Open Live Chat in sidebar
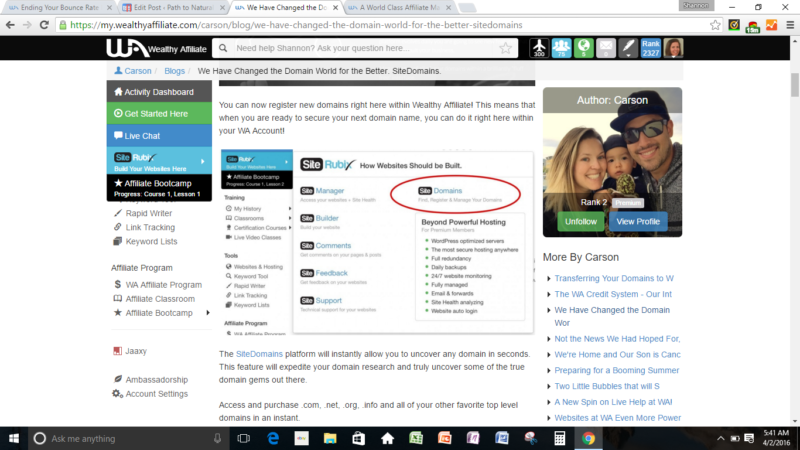800x450 pixels. point(159,136)
